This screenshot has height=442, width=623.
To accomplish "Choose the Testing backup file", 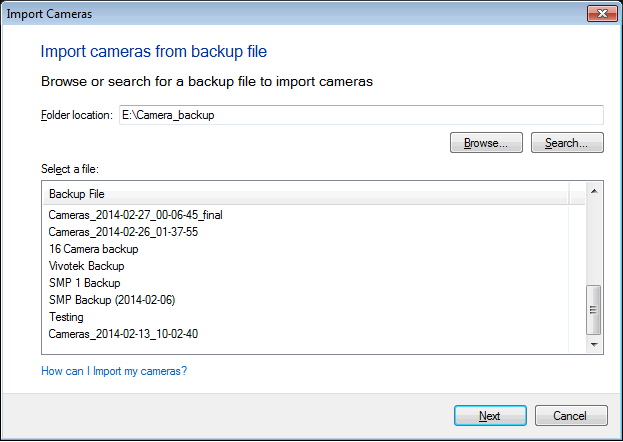I will (x=66, y=317).
